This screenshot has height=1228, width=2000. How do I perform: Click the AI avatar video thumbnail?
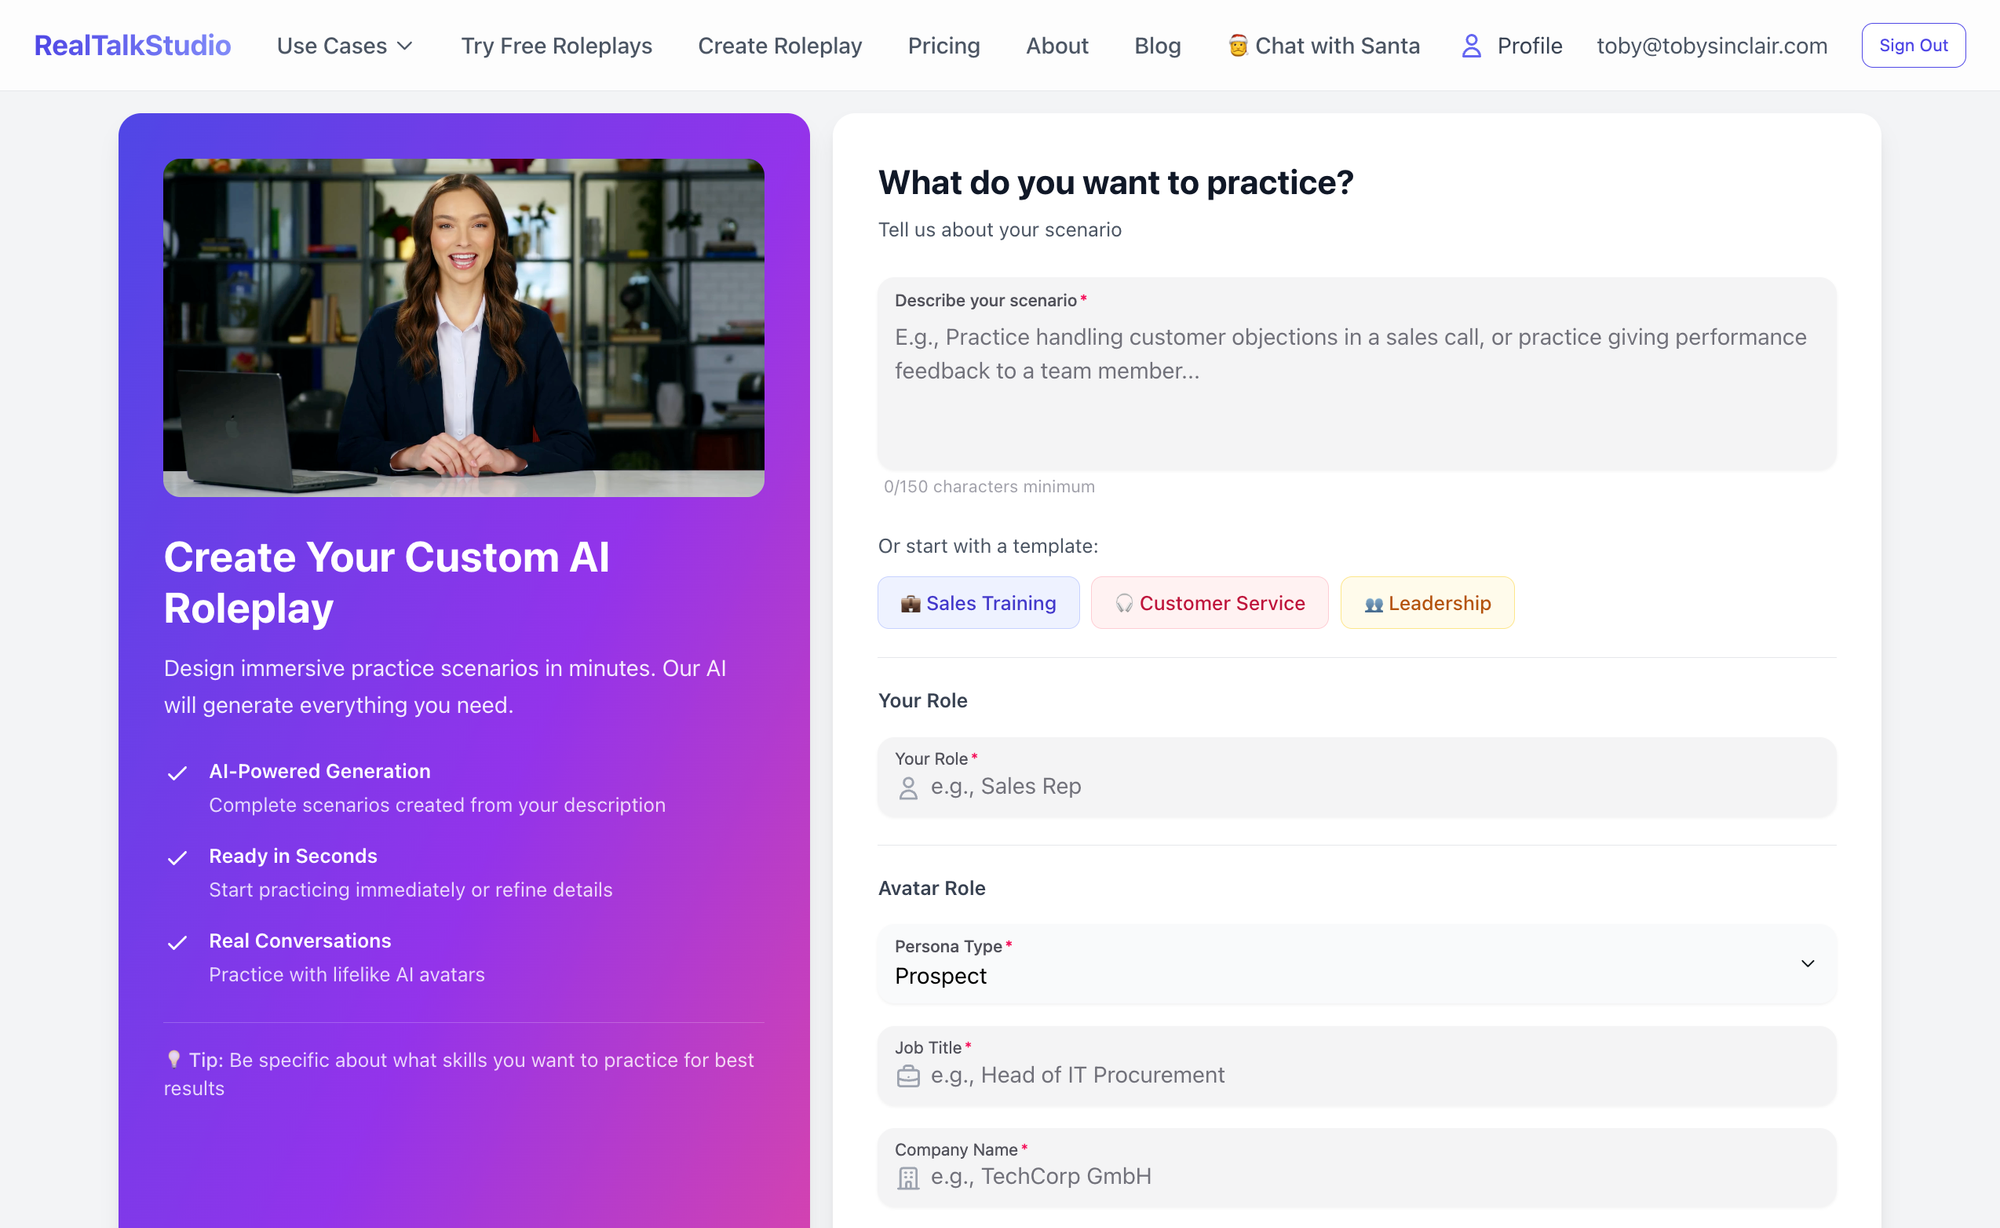(464, 328)
